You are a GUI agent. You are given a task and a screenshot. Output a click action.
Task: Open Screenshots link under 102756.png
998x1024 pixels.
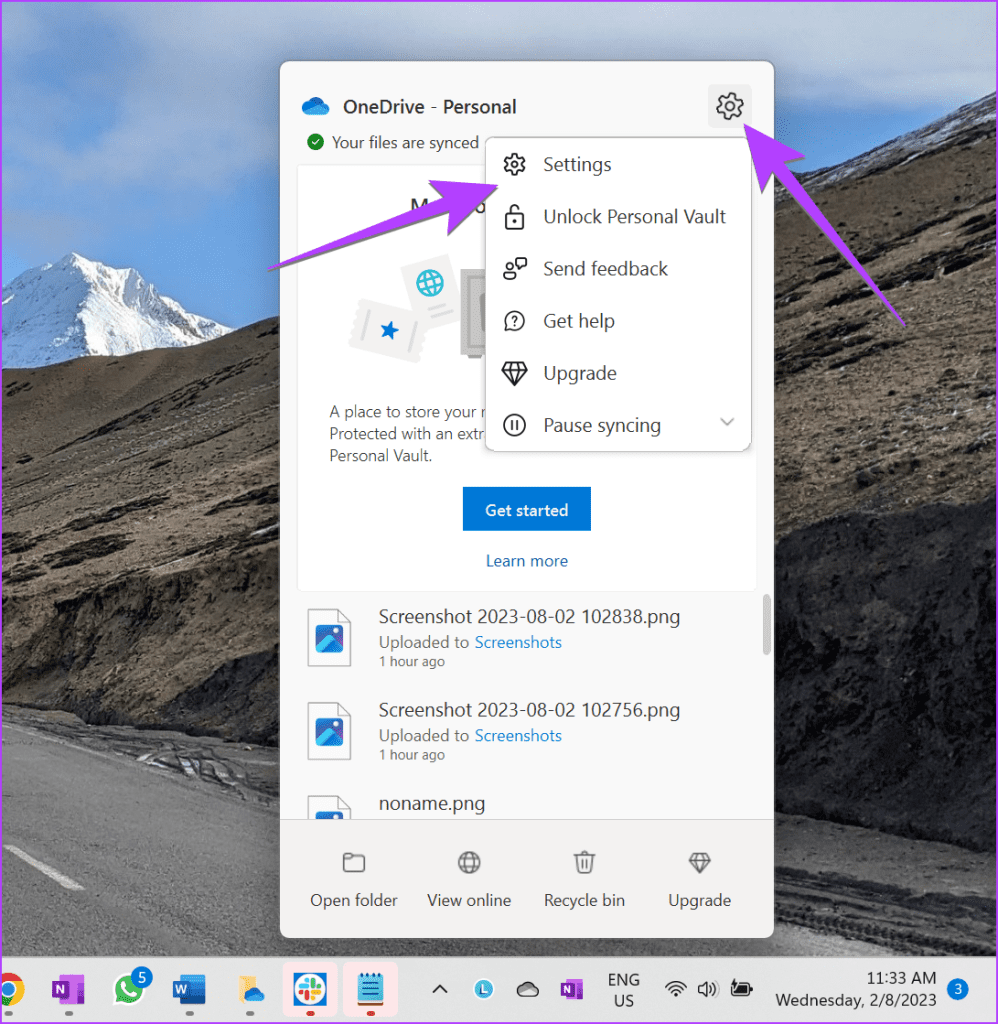tap(517, 736)
